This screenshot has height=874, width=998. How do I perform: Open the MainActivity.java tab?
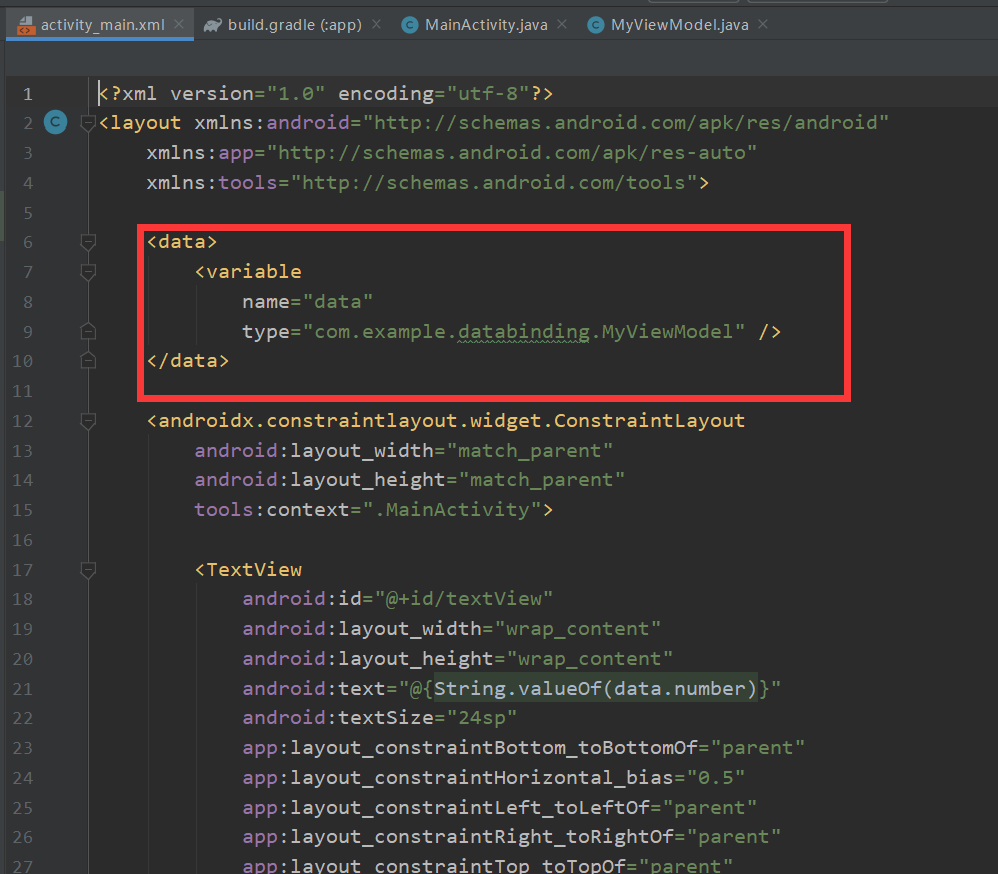(484, 25)
